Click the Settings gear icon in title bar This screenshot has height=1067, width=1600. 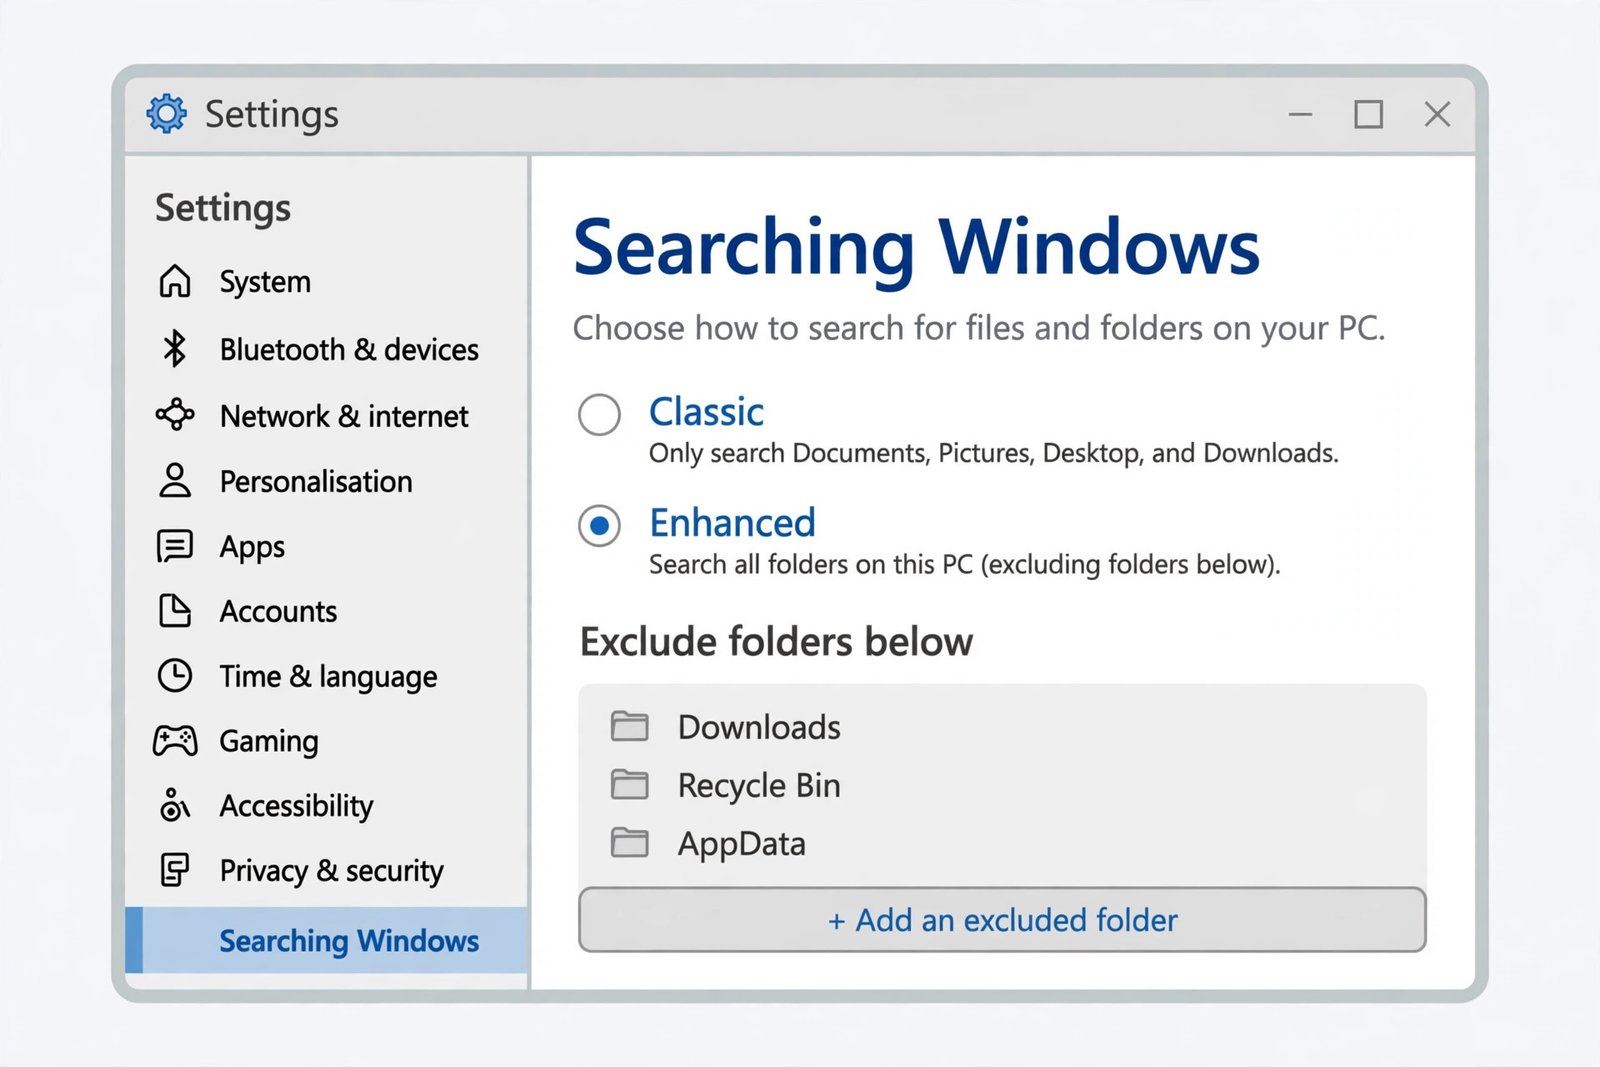click(x=167, y=114)
